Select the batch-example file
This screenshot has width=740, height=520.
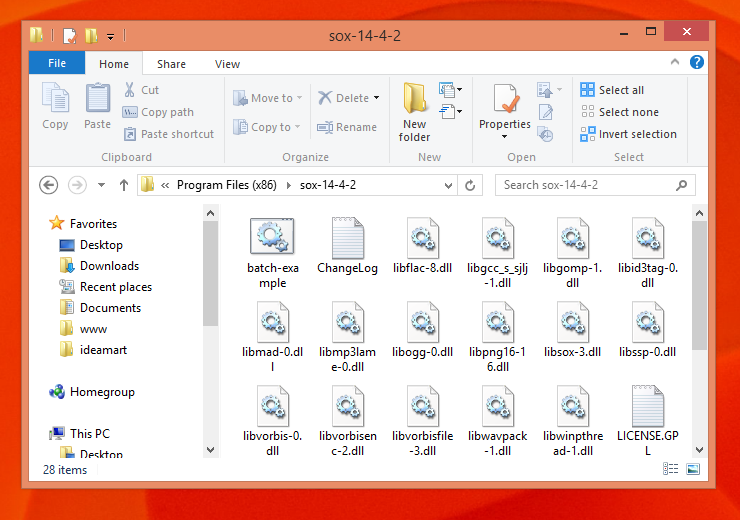272,253
